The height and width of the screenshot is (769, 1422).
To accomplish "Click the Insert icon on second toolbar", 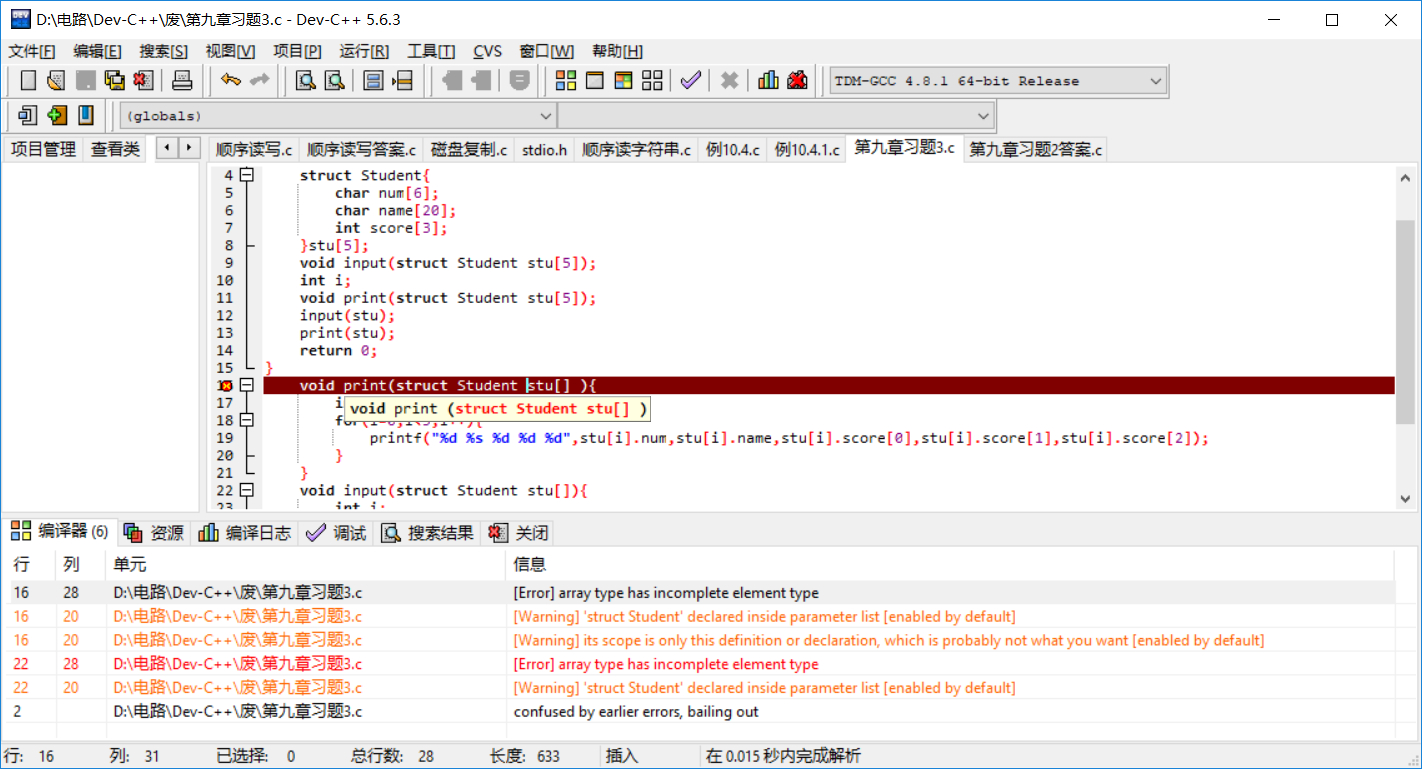I will pos(28,115).
